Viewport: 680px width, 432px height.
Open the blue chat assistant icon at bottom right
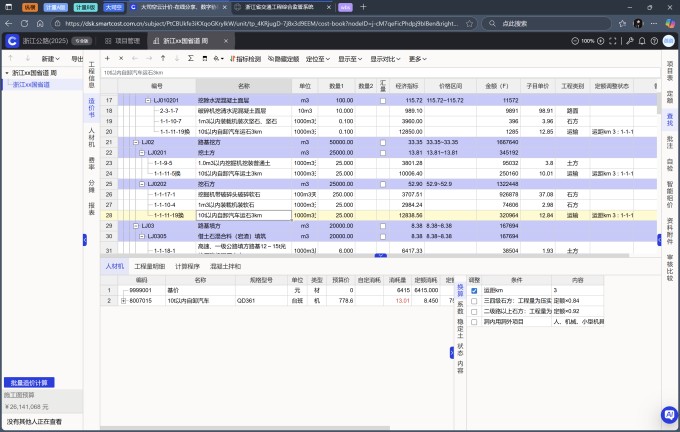(667, 413)
